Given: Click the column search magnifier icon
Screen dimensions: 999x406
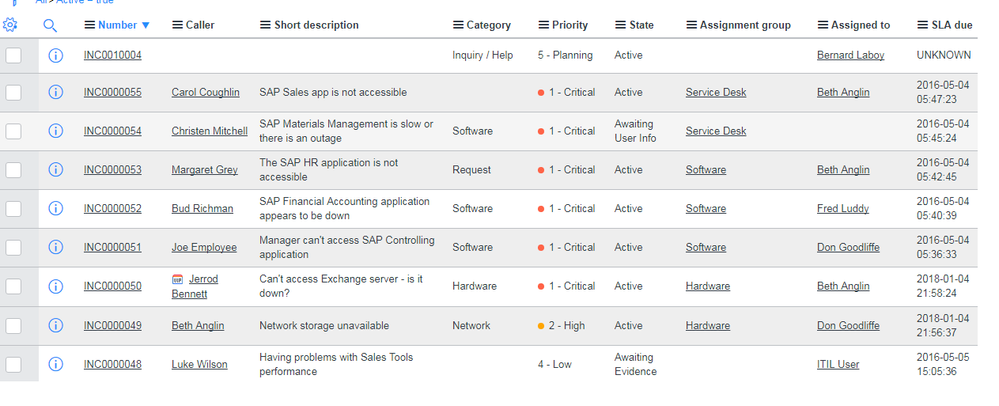Looking at the screenshot, I should [50, 25].
